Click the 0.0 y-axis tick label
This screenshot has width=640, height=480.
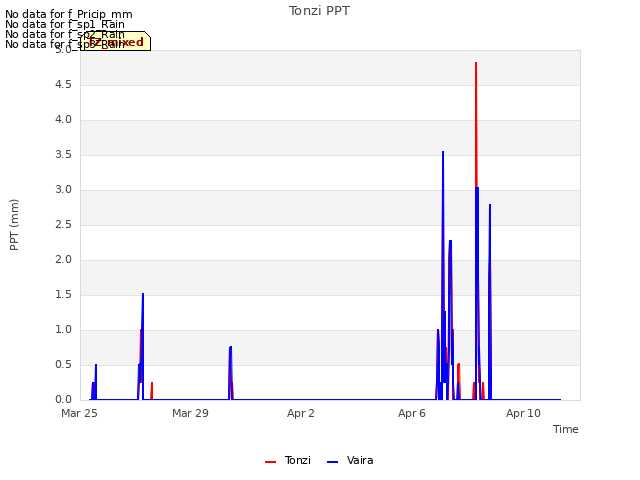pos(63,400)
